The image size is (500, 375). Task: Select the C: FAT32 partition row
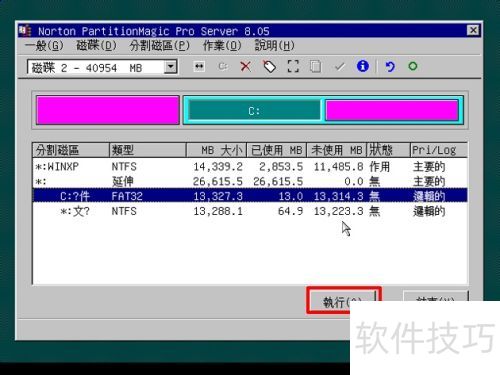point(250,196)
